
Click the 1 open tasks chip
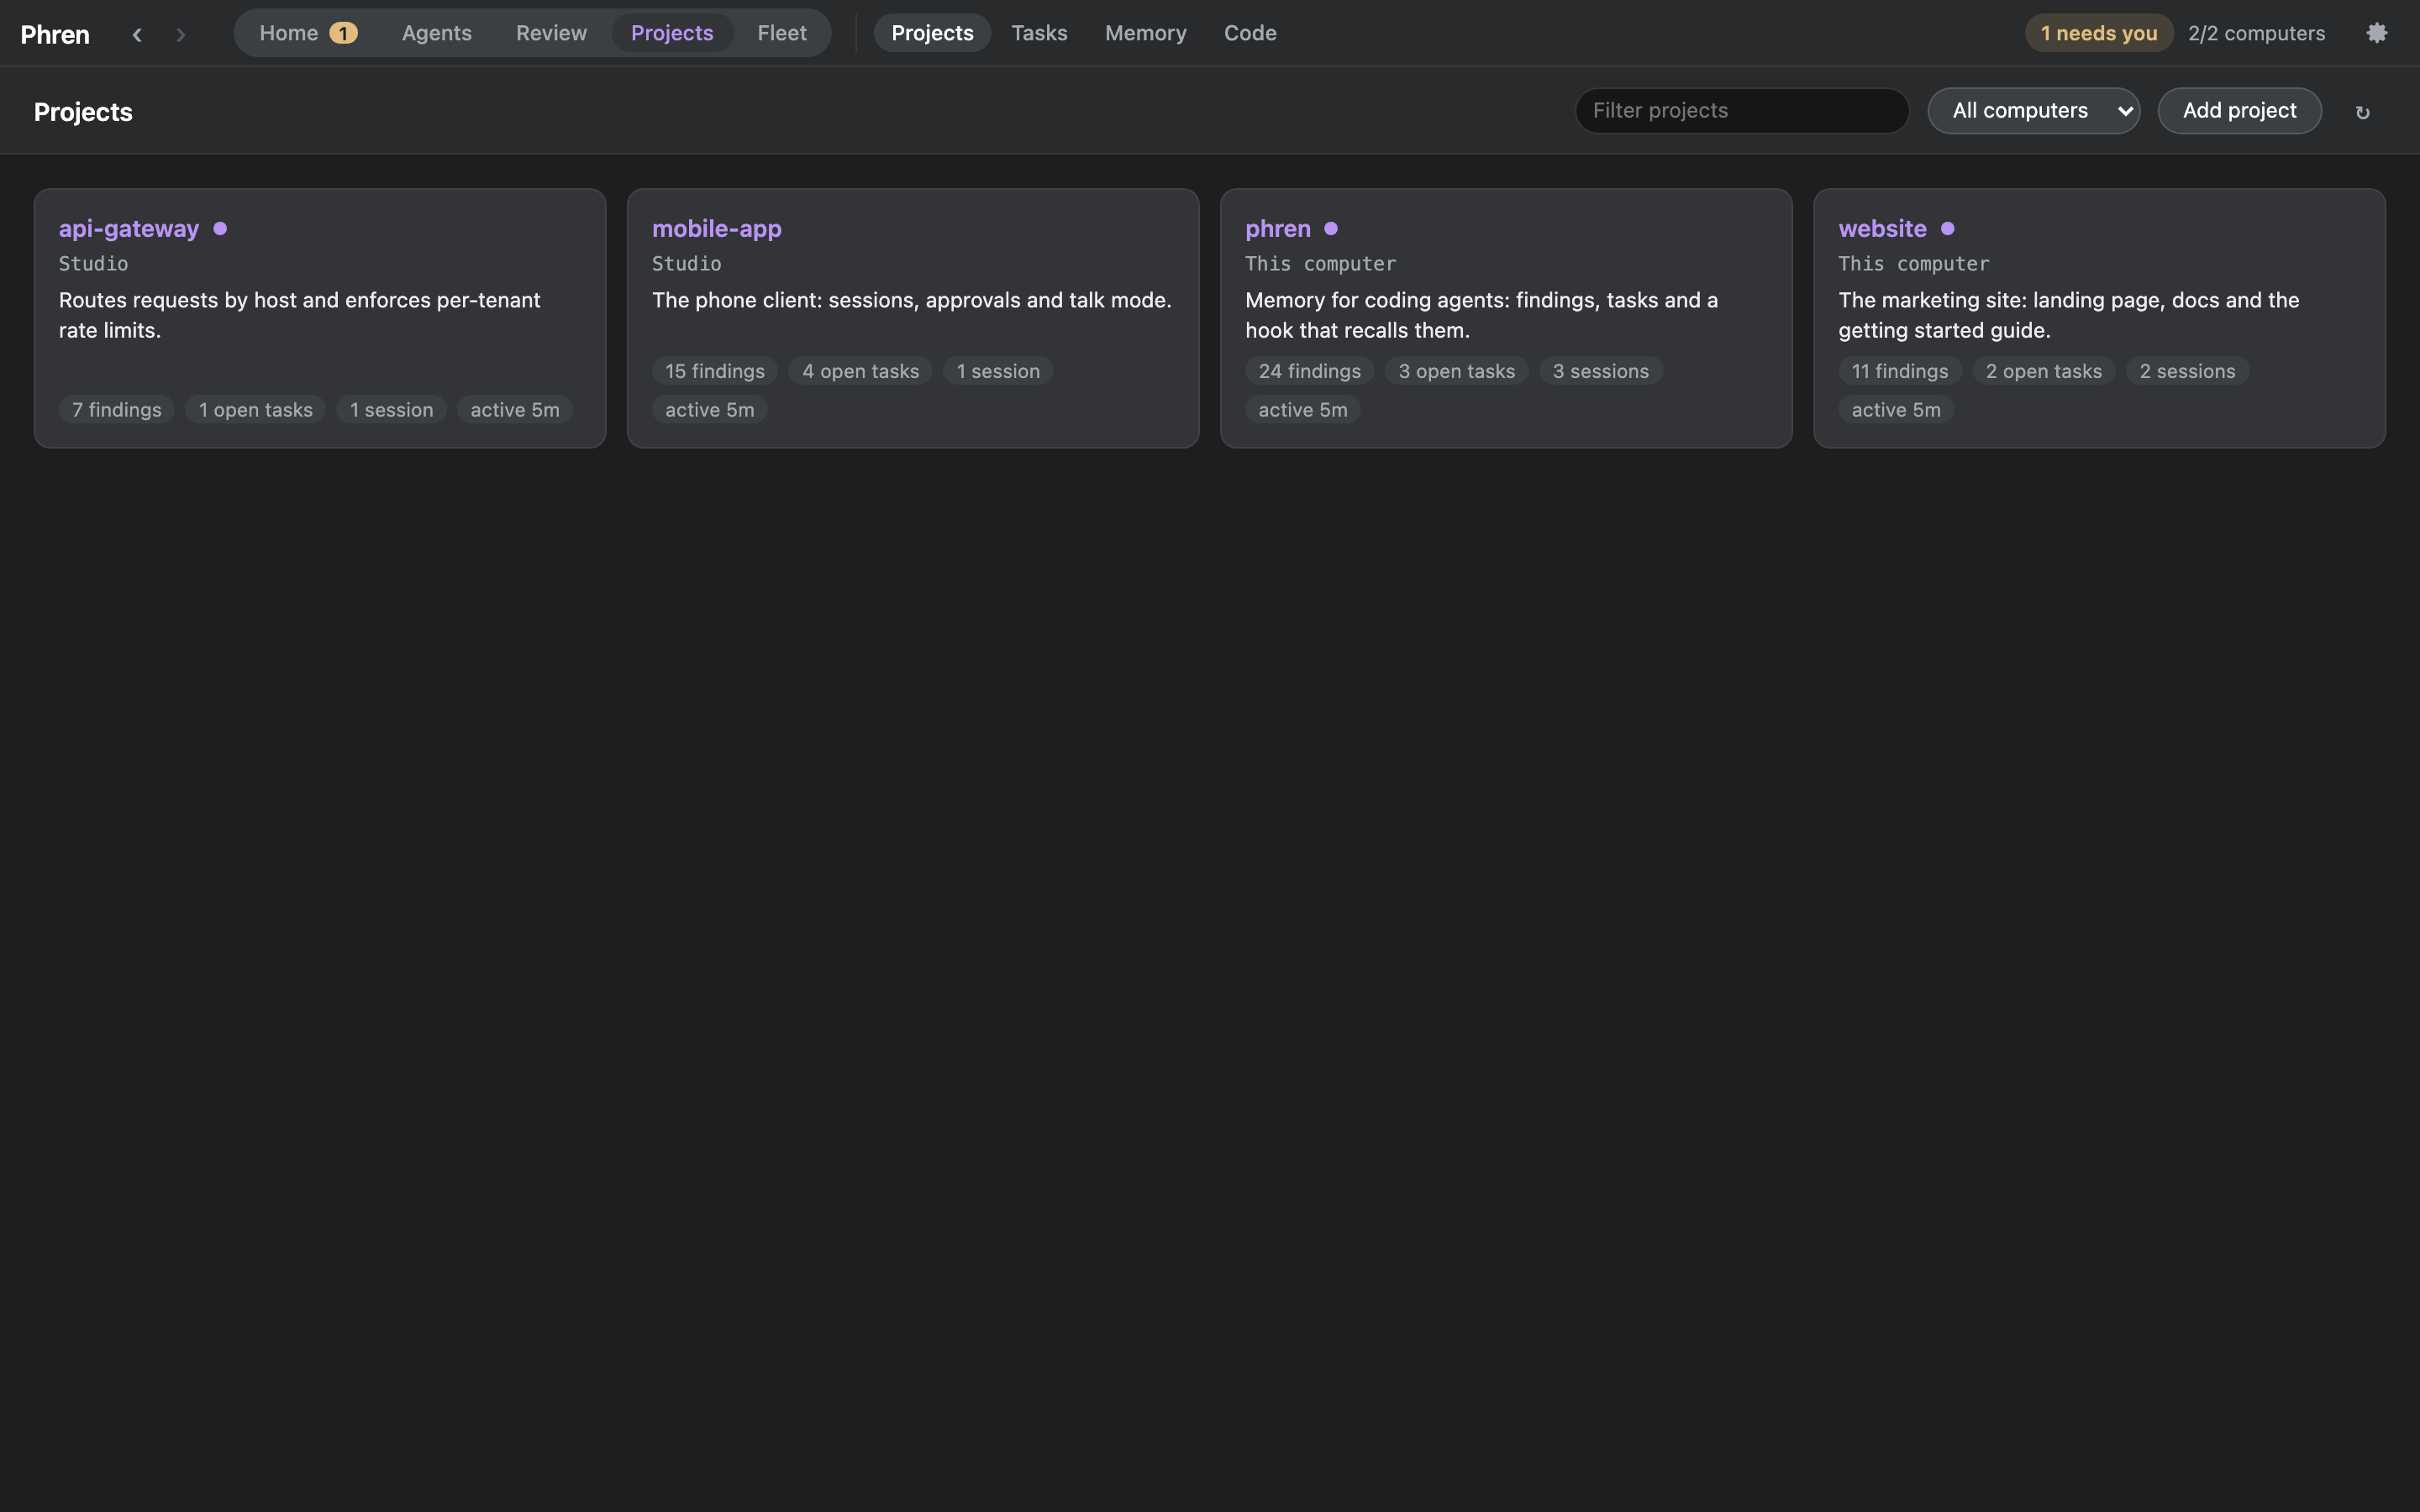[255, 409]
